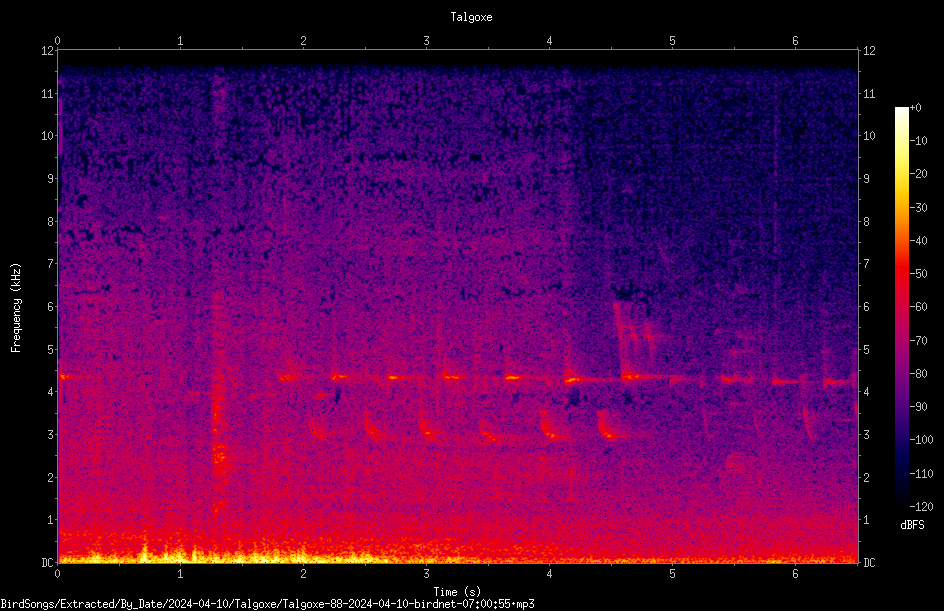Click the Frequency (kHz) axis label

tap(16, 308)
